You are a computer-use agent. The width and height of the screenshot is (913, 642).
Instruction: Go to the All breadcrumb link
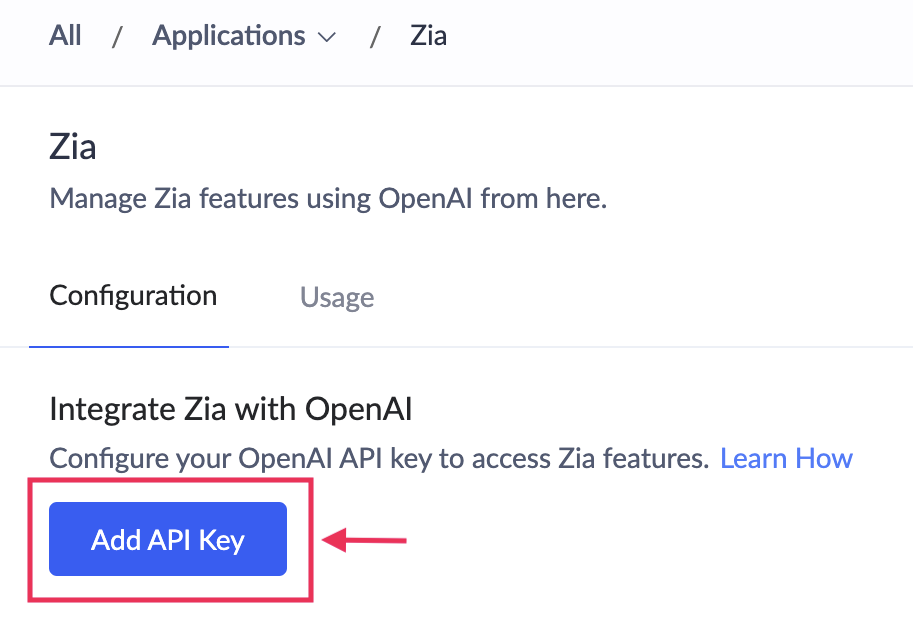65,36
